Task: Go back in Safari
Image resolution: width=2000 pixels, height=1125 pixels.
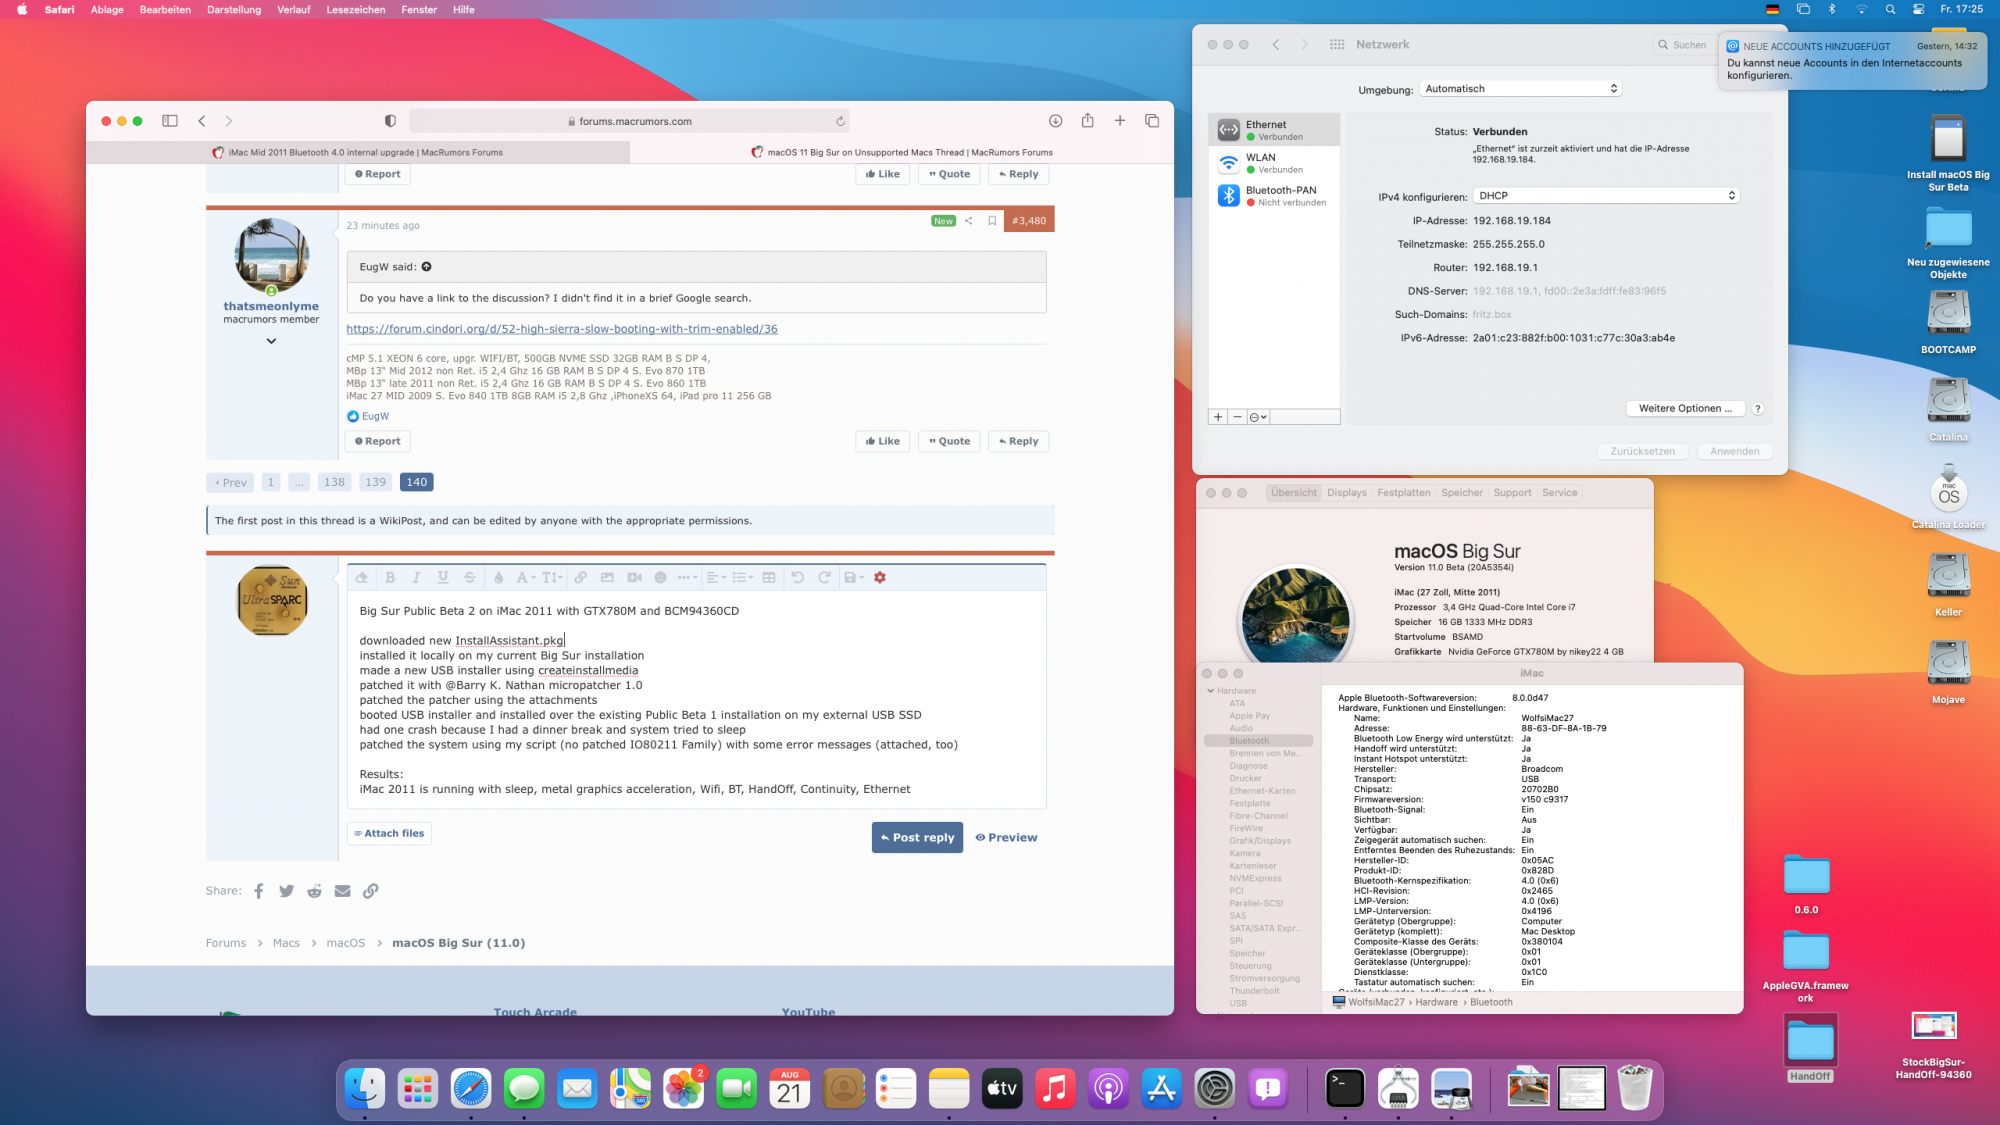Action: [202, 121]
